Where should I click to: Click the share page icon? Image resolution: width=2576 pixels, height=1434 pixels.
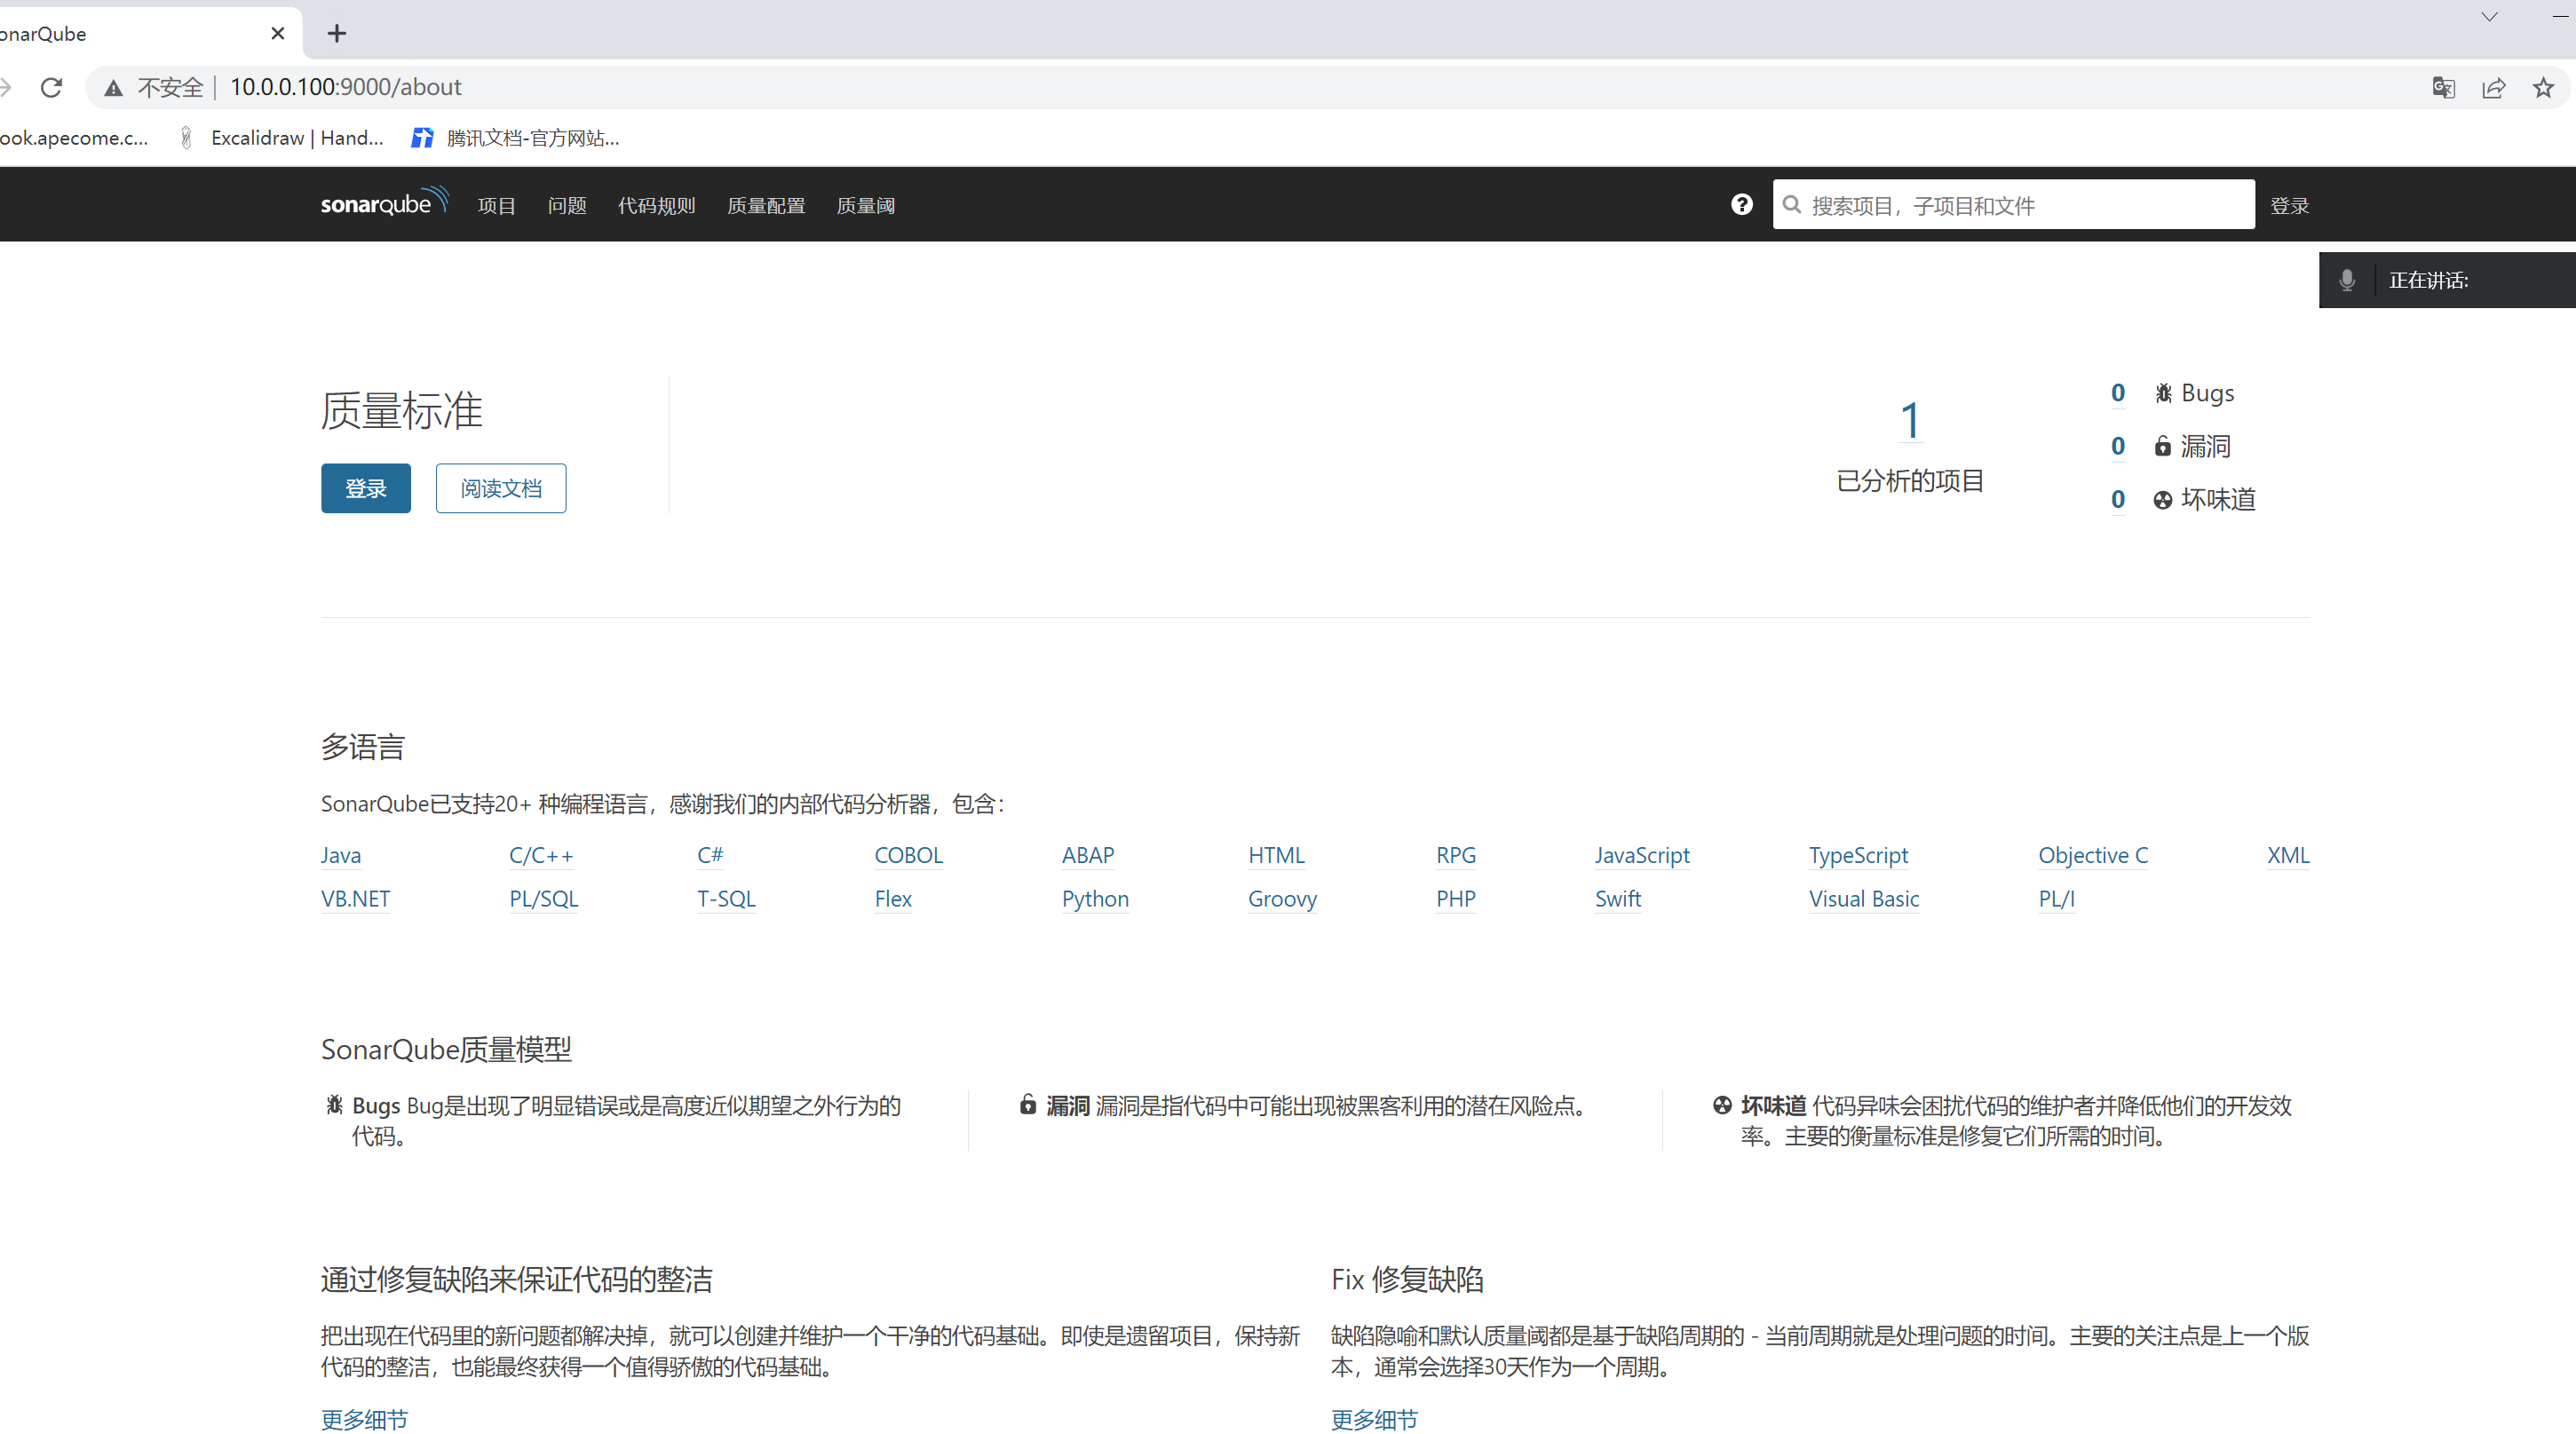click(x=2493, y=87)
